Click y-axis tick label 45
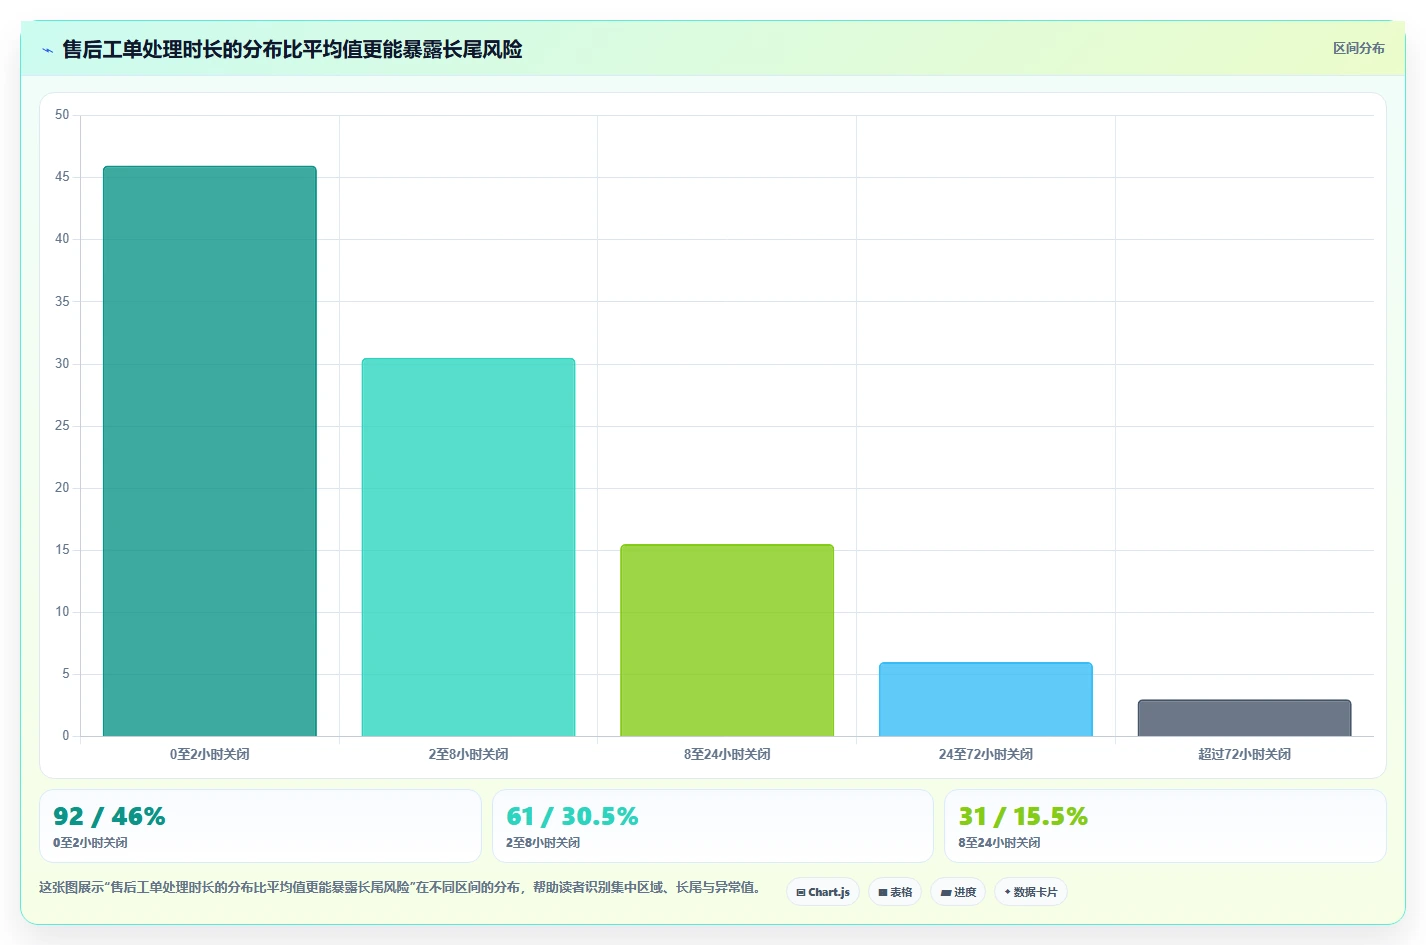 (62, 177)
